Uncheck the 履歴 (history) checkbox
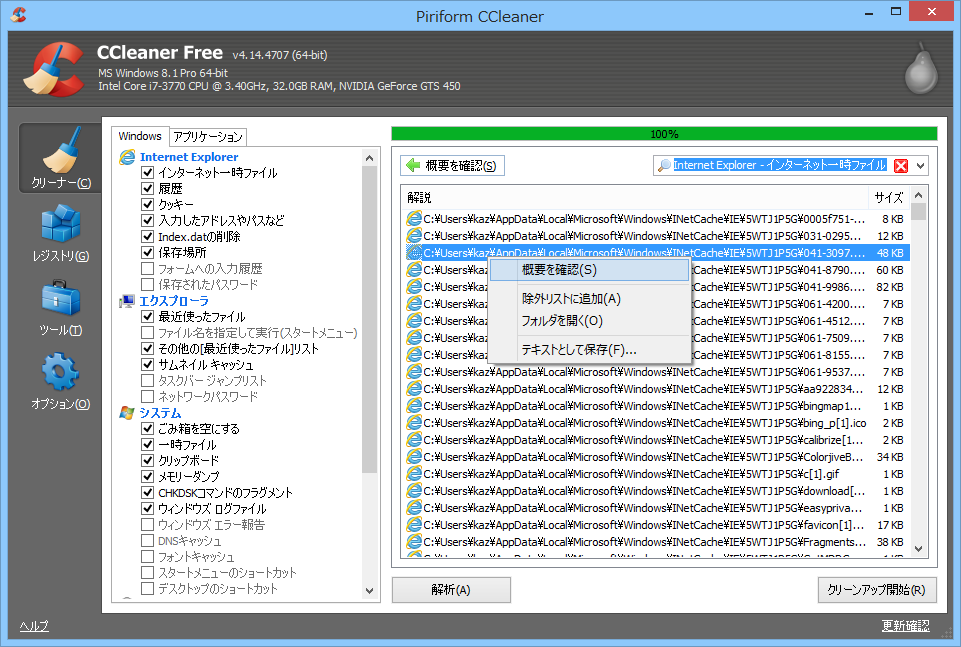The height and width of the screenshot is (647, 961). click(147, 189)
